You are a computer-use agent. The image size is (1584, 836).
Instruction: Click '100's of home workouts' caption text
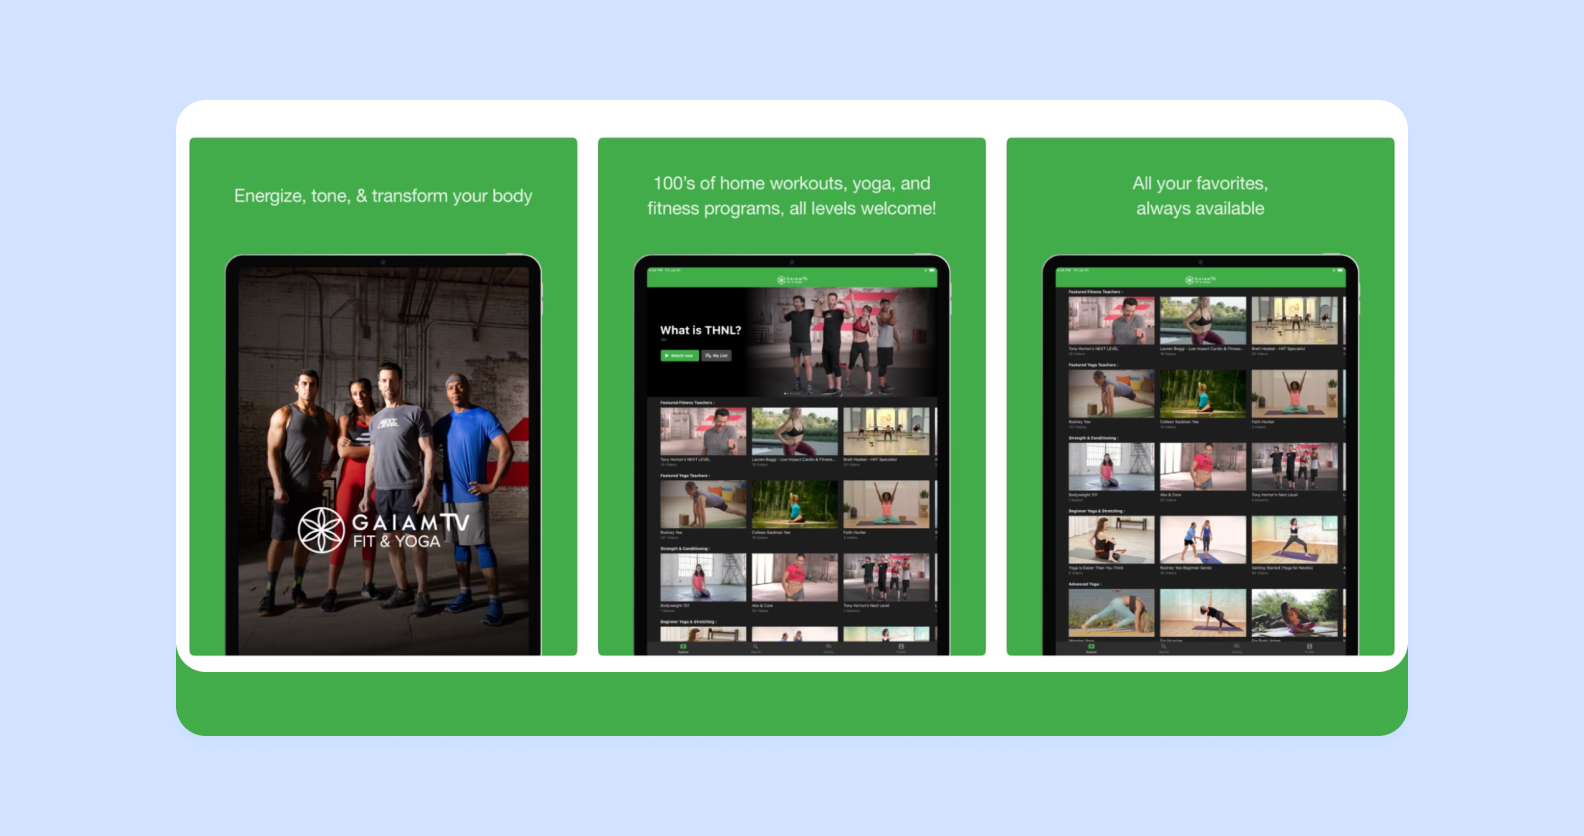(x=792, y=196)
